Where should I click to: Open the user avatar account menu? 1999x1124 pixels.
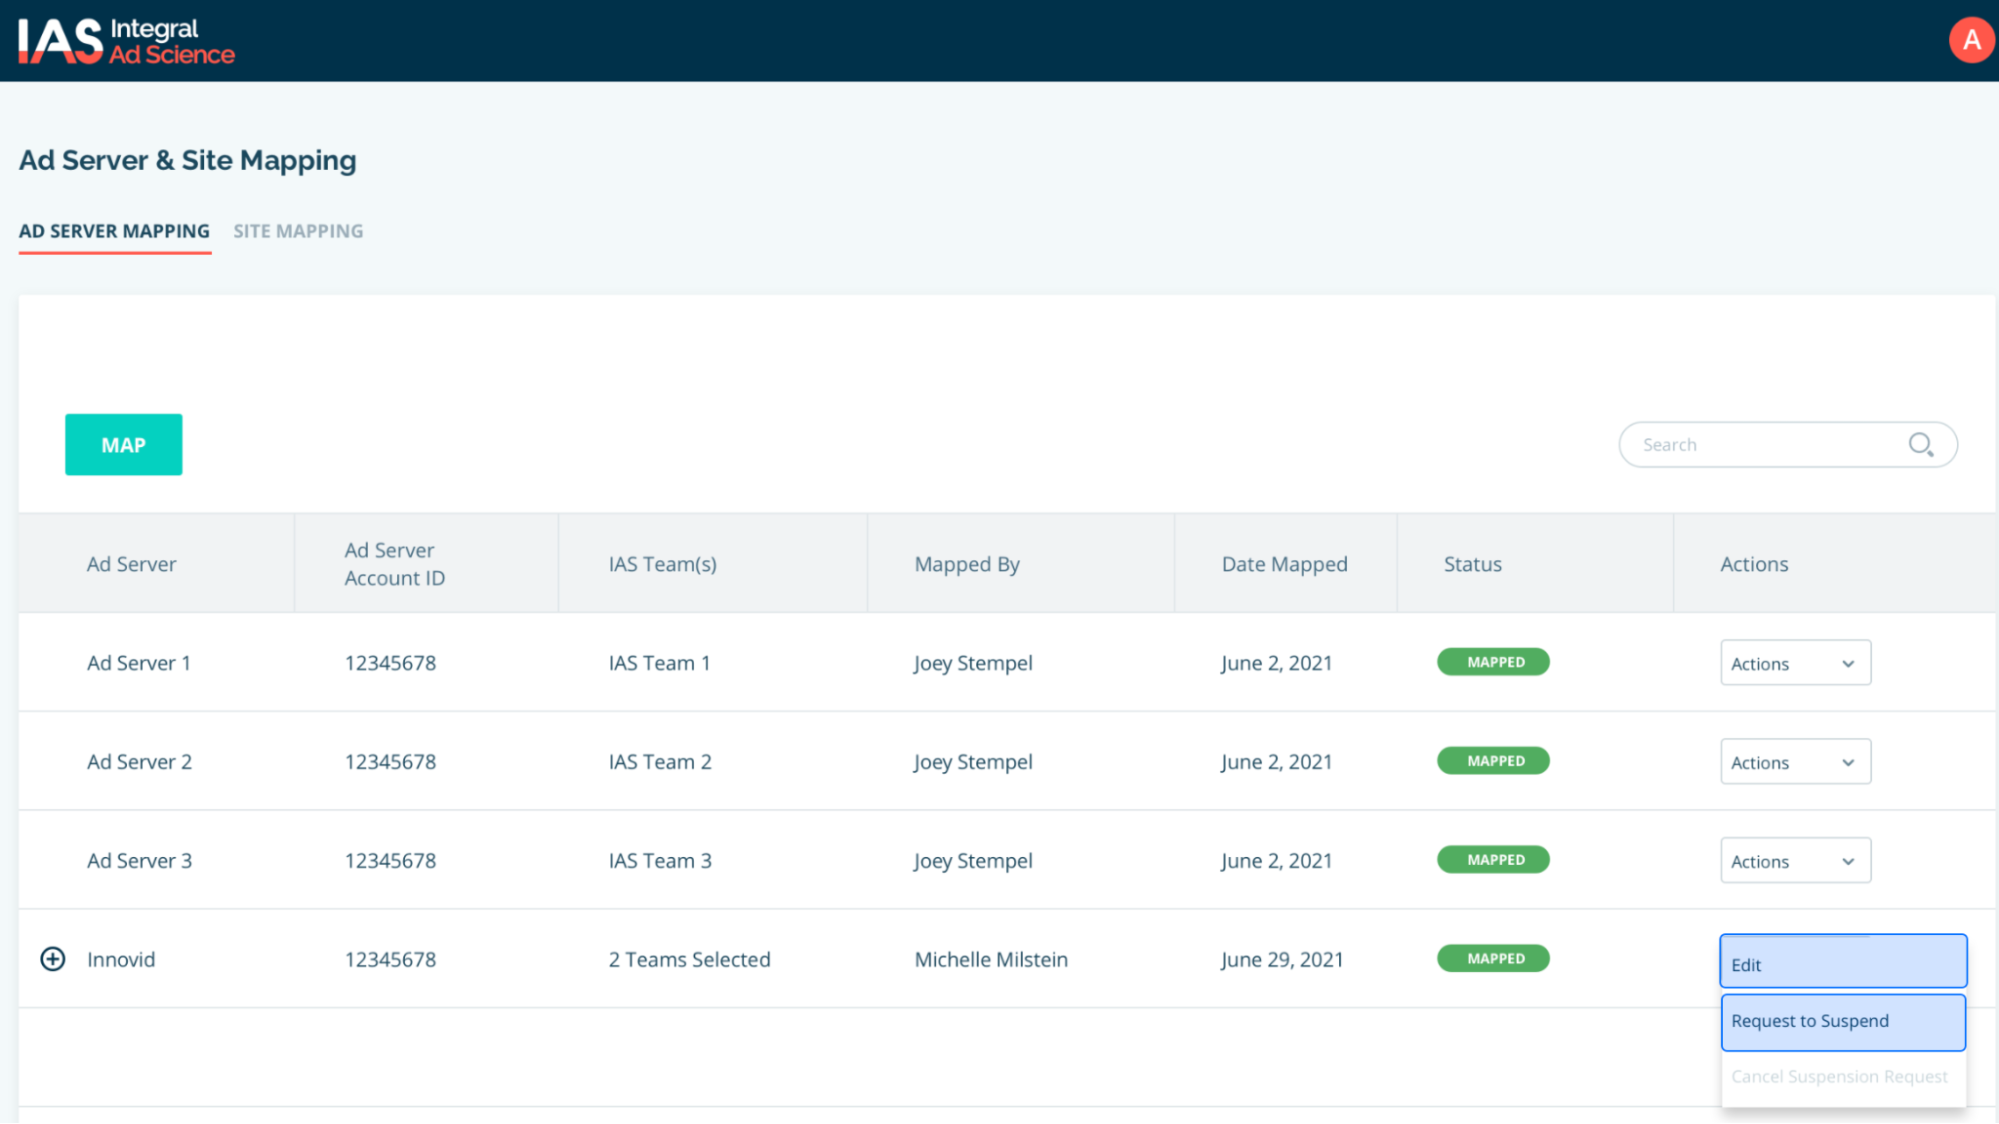pyautogui.click(x=1970, y=40)
